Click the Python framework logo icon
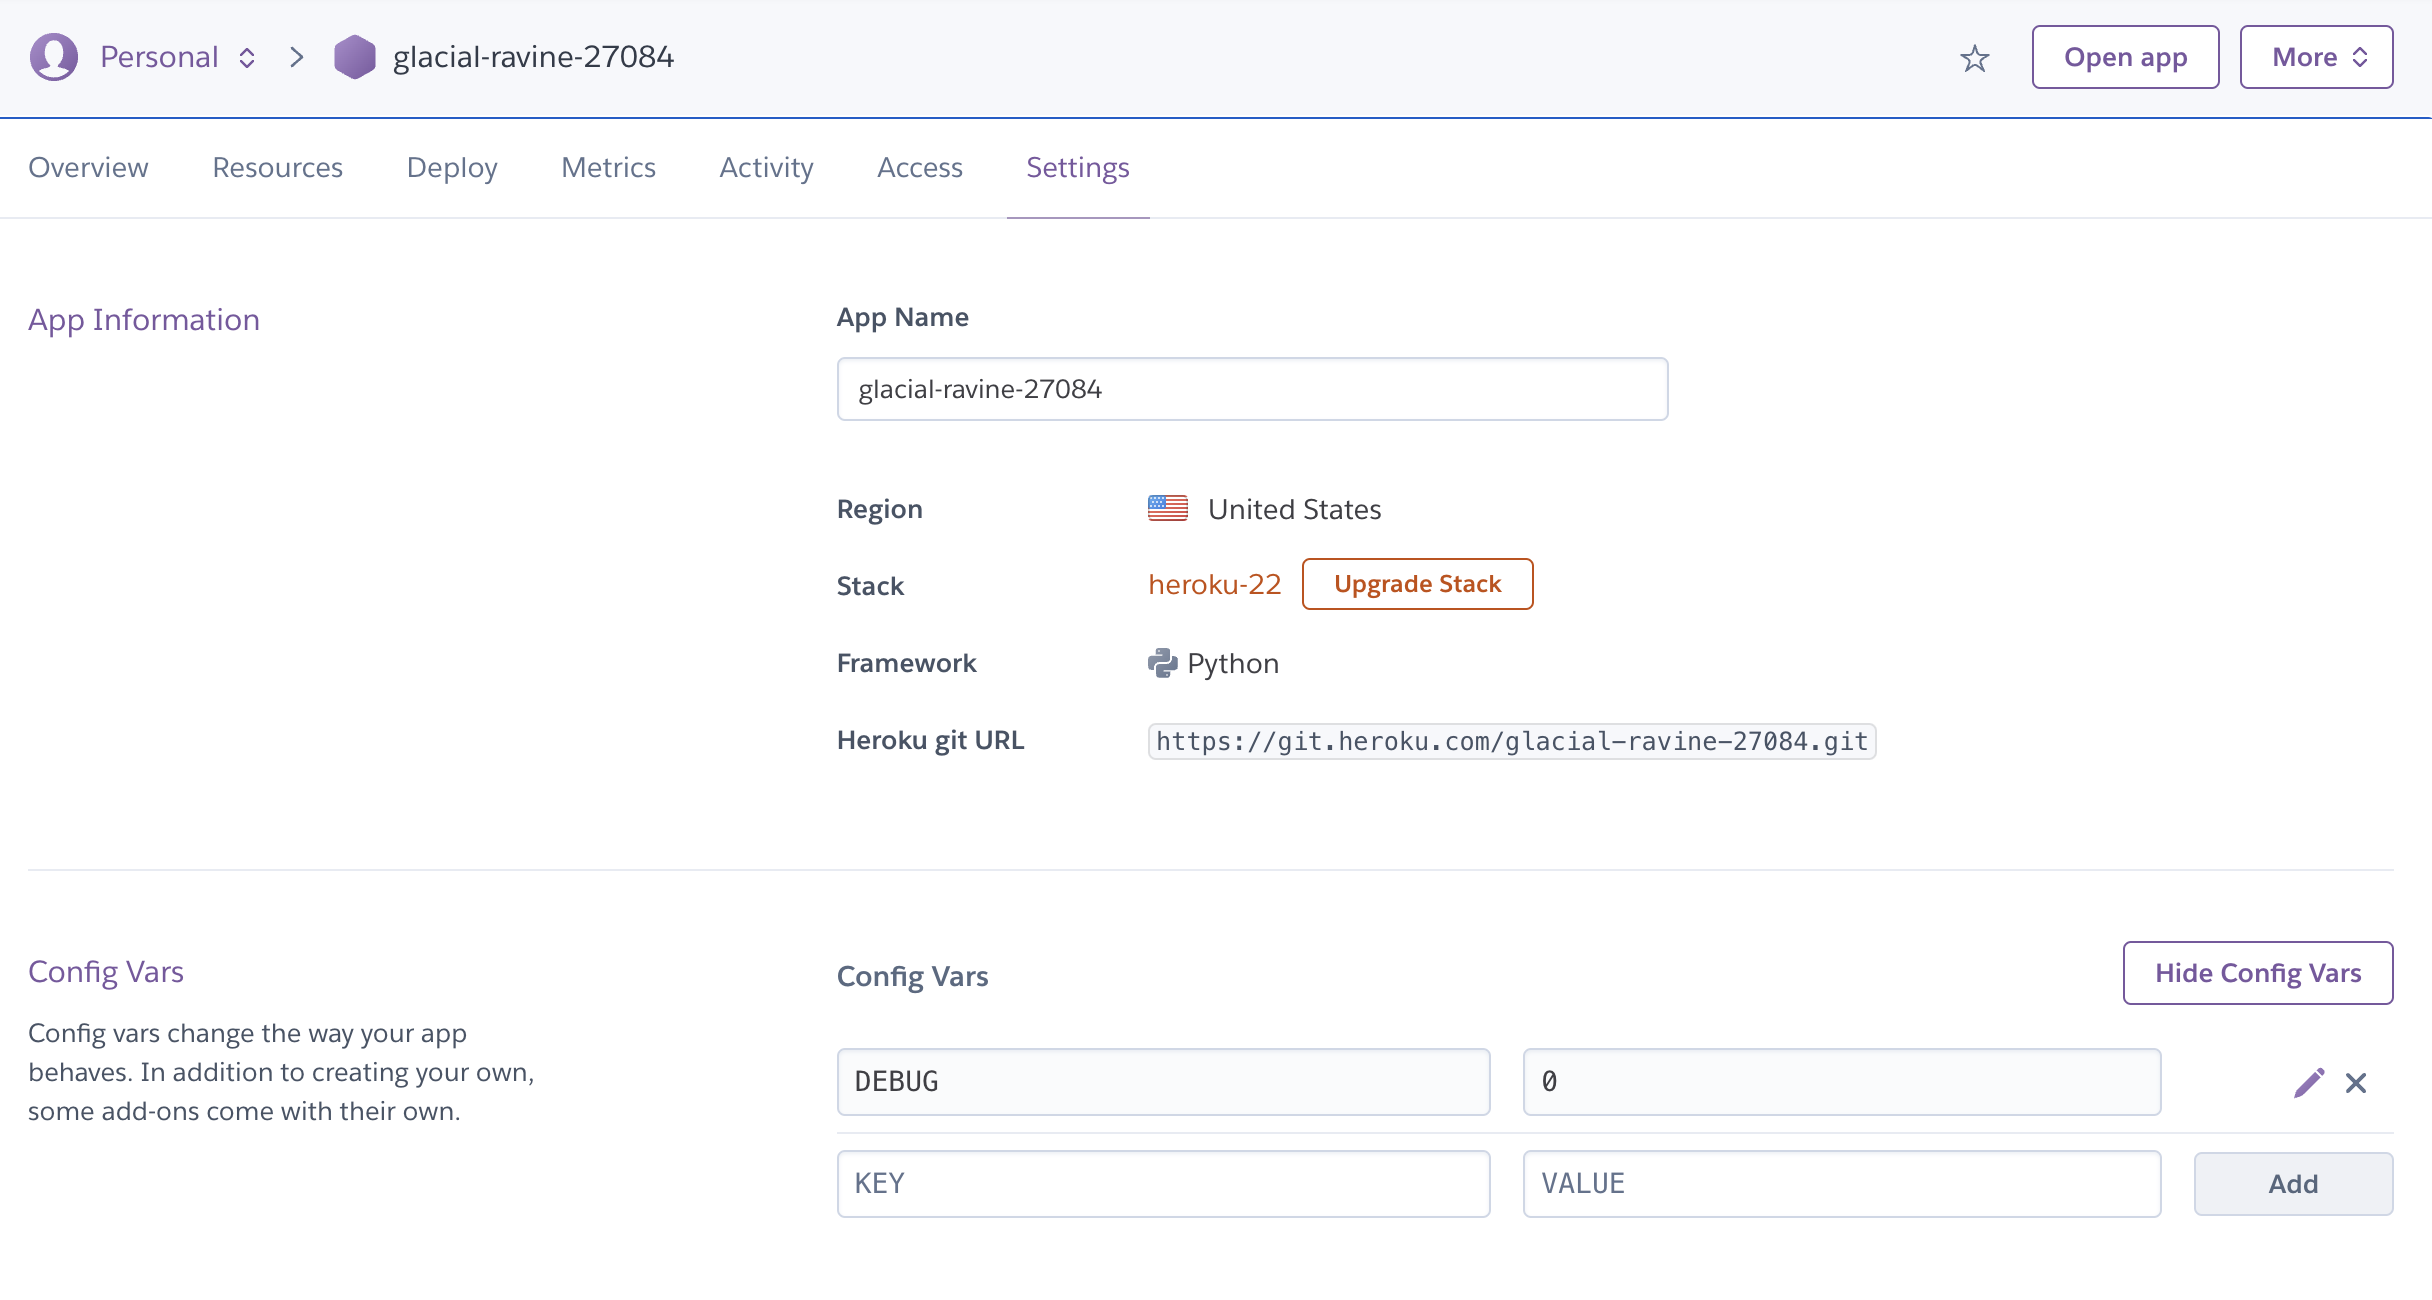The image size is (2432, 1300). point(1162,663)
